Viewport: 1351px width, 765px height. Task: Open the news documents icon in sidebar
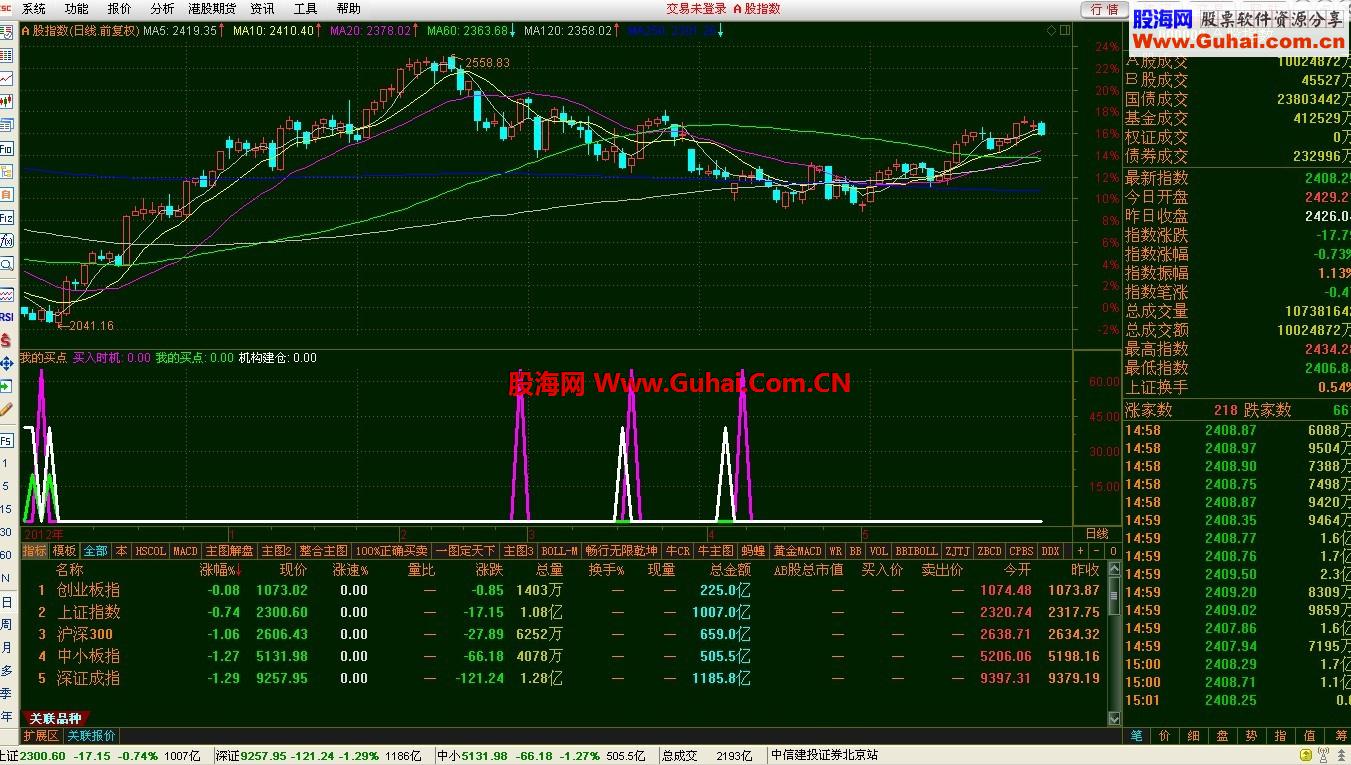(7, 124)
